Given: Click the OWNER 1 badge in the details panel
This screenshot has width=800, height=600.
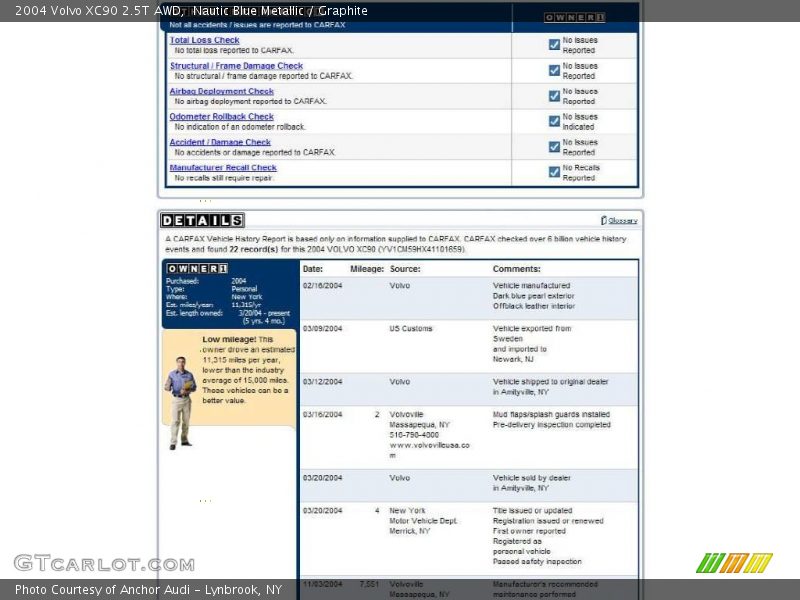Looking at the screenshot, I should coord(197,268).
